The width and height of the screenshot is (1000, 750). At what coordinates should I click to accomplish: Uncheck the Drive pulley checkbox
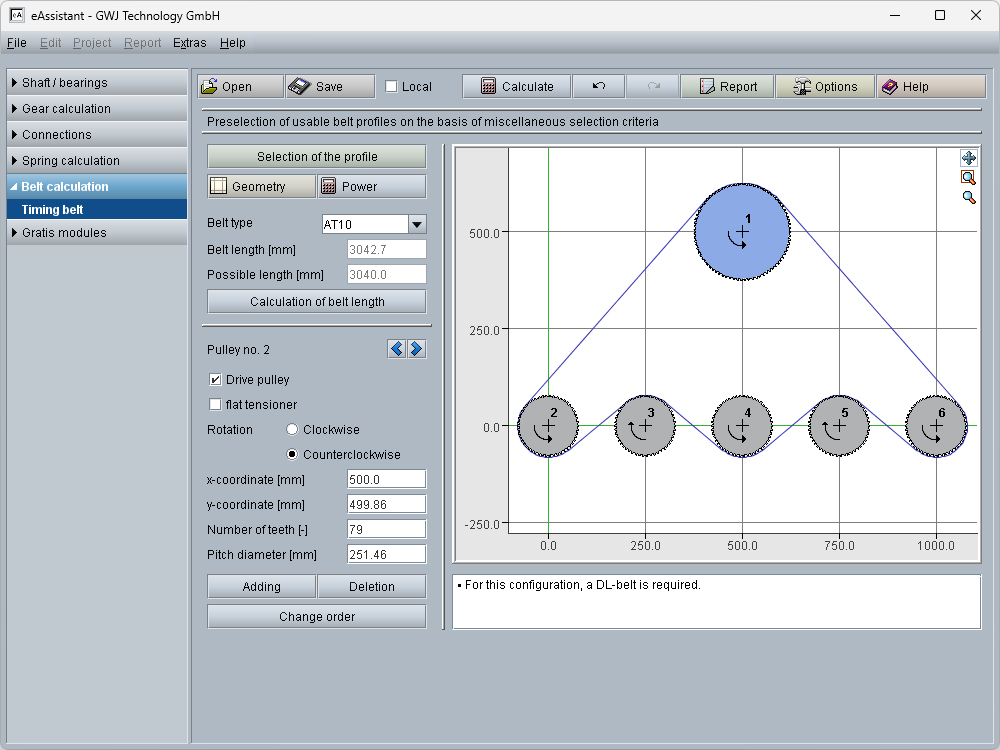coord(215,380)
